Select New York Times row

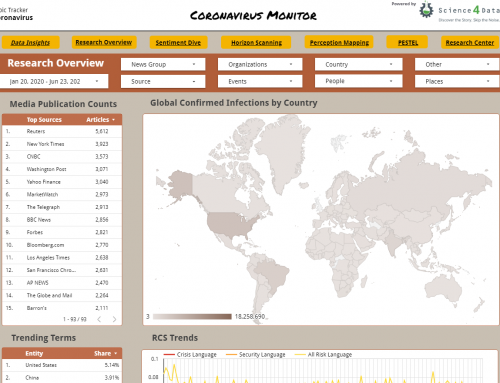tap(62, 144)
